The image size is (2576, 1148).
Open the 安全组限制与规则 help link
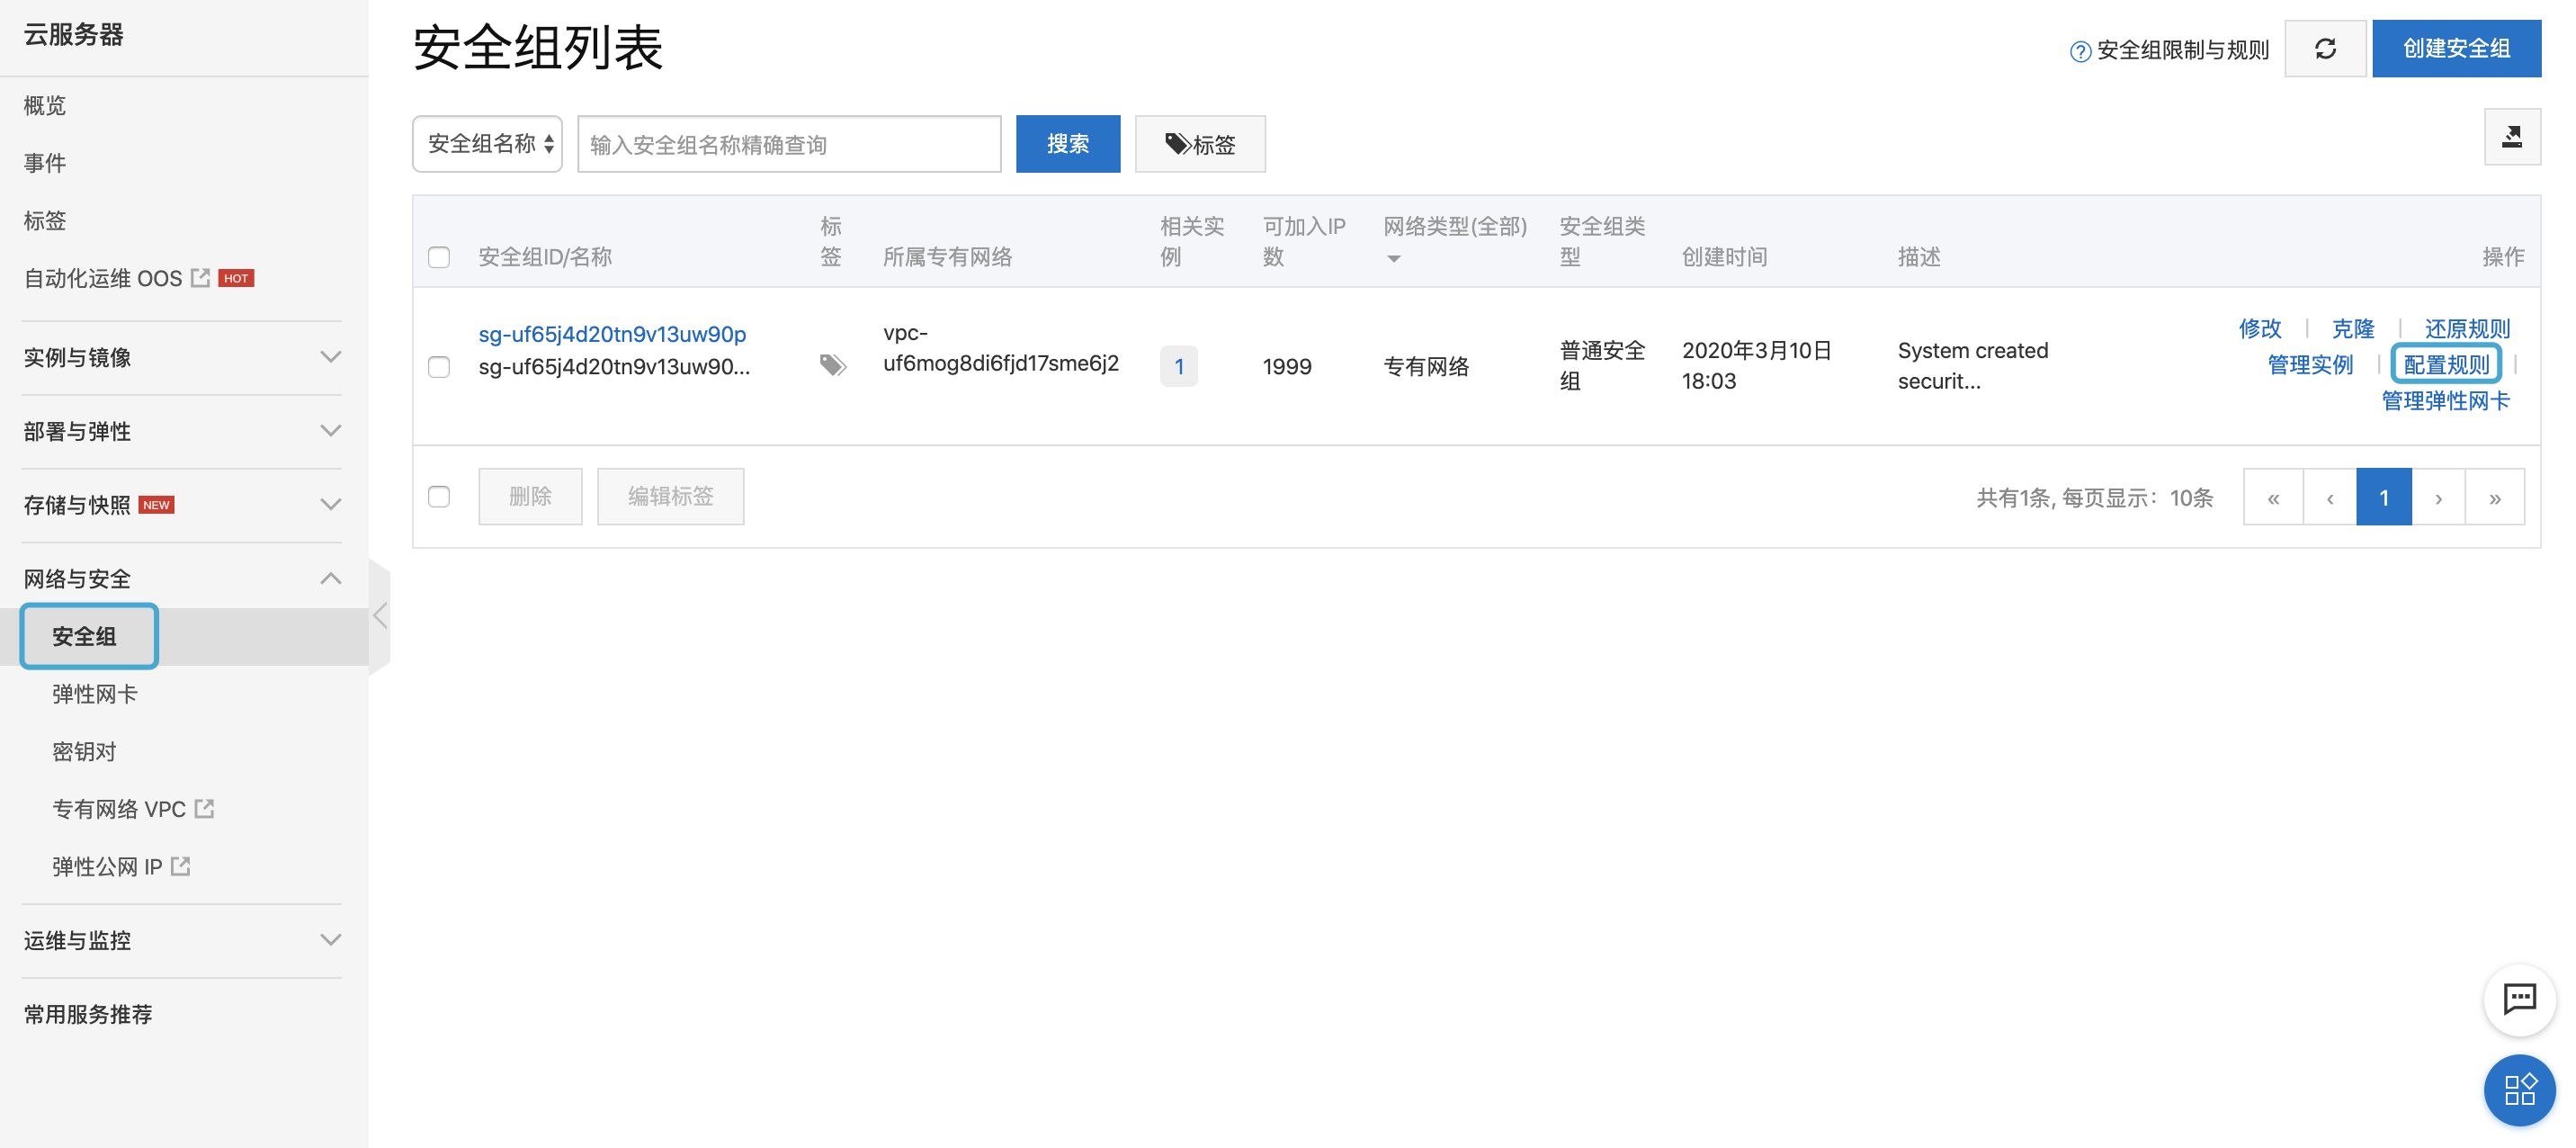point(2183,50)
